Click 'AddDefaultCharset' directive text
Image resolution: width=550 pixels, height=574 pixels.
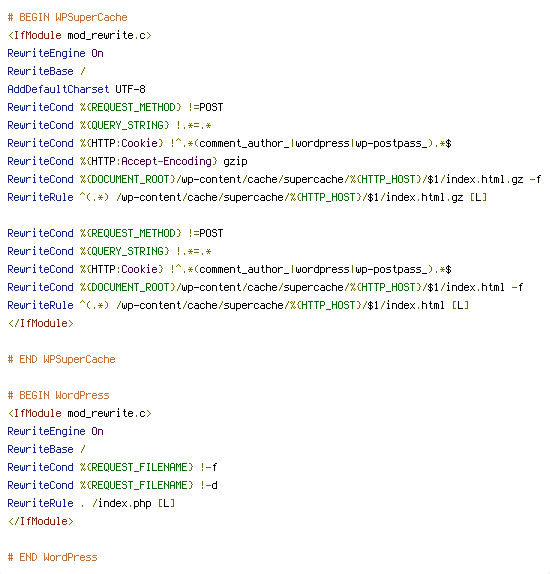point(58,89)
